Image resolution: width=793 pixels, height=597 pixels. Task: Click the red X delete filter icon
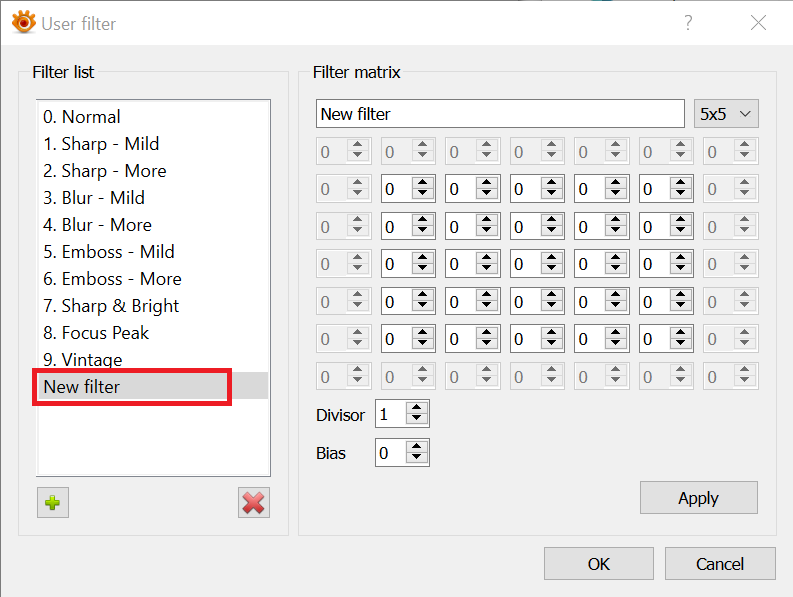254,502
